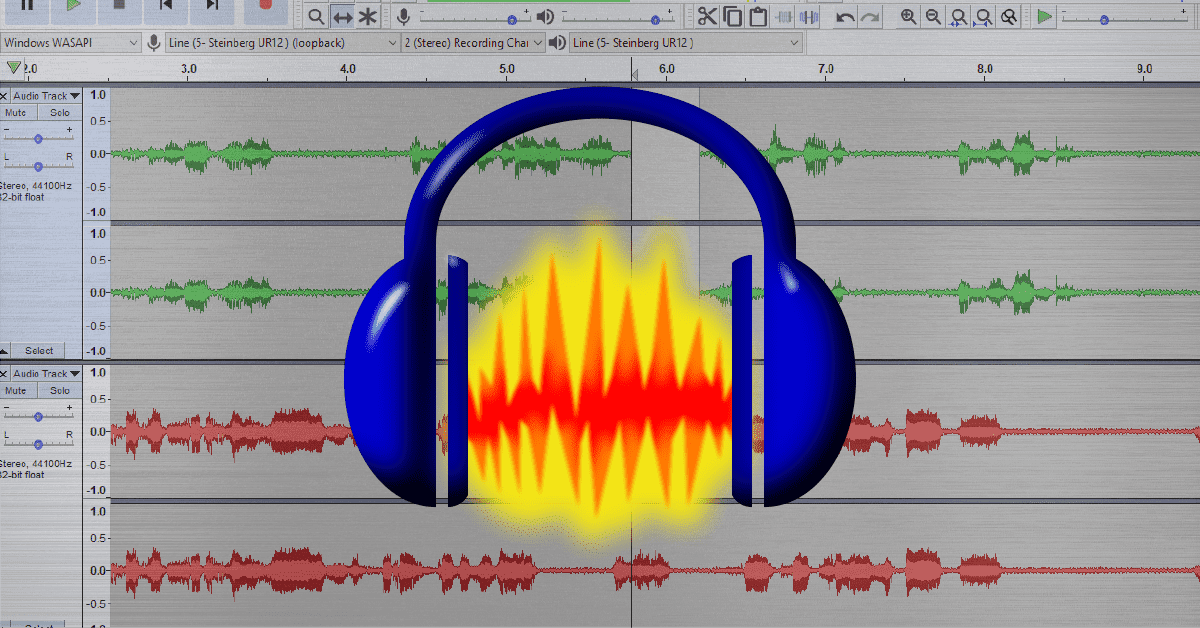Open the first Audio Track name menu
The image size is (1200, 628).
pyautogui.click(x=46, y=96)
